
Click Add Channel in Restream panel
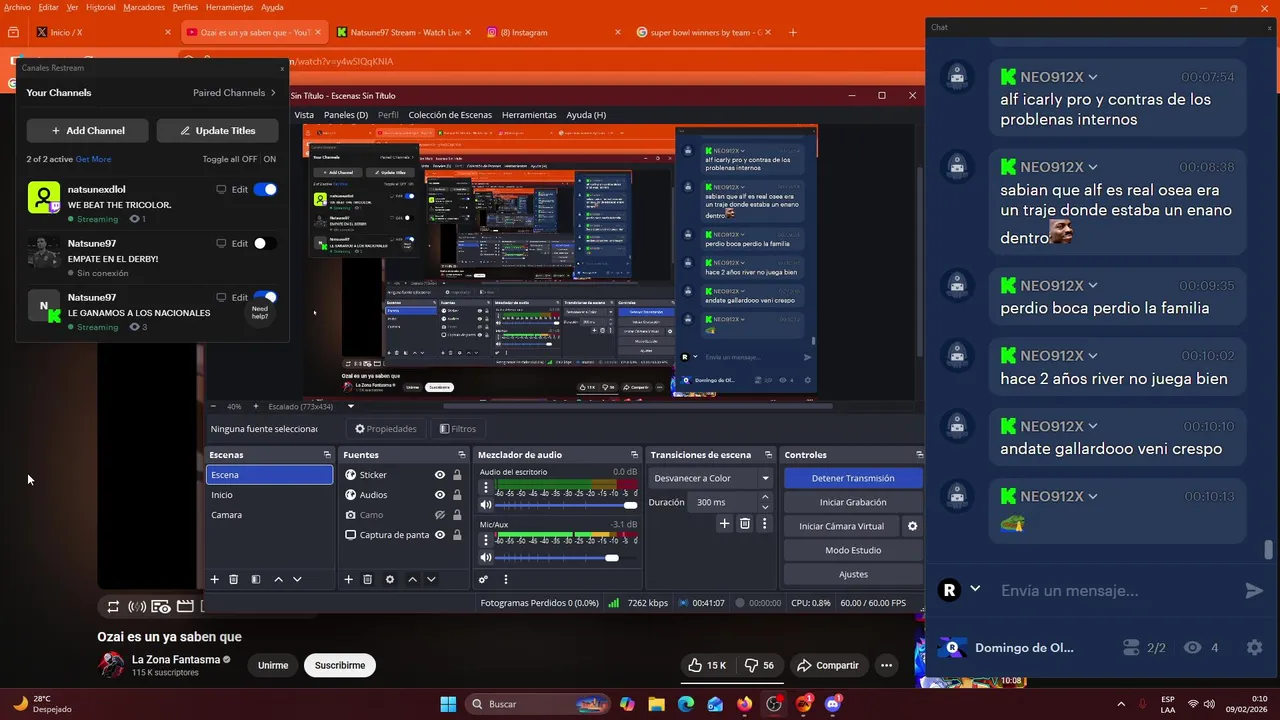(x=87, y=131)
